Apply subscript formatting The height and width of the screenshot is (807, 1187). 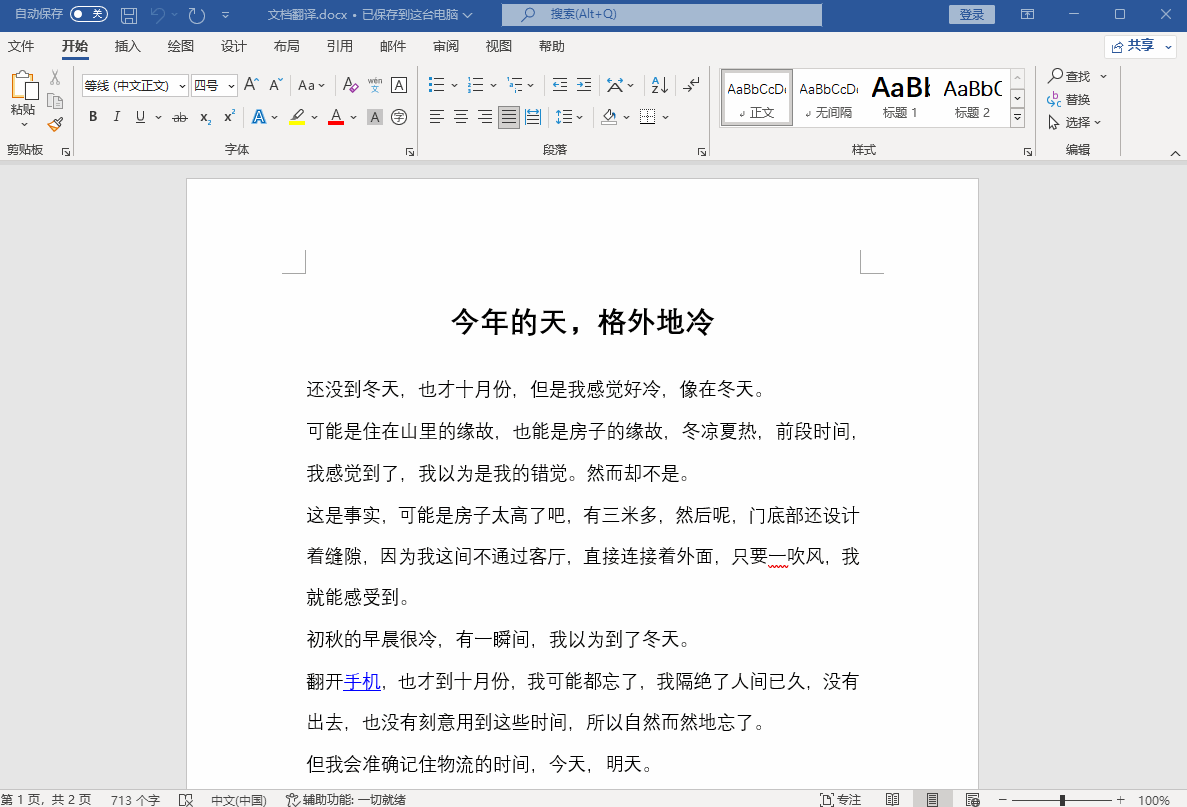click(x=205, y=117)
